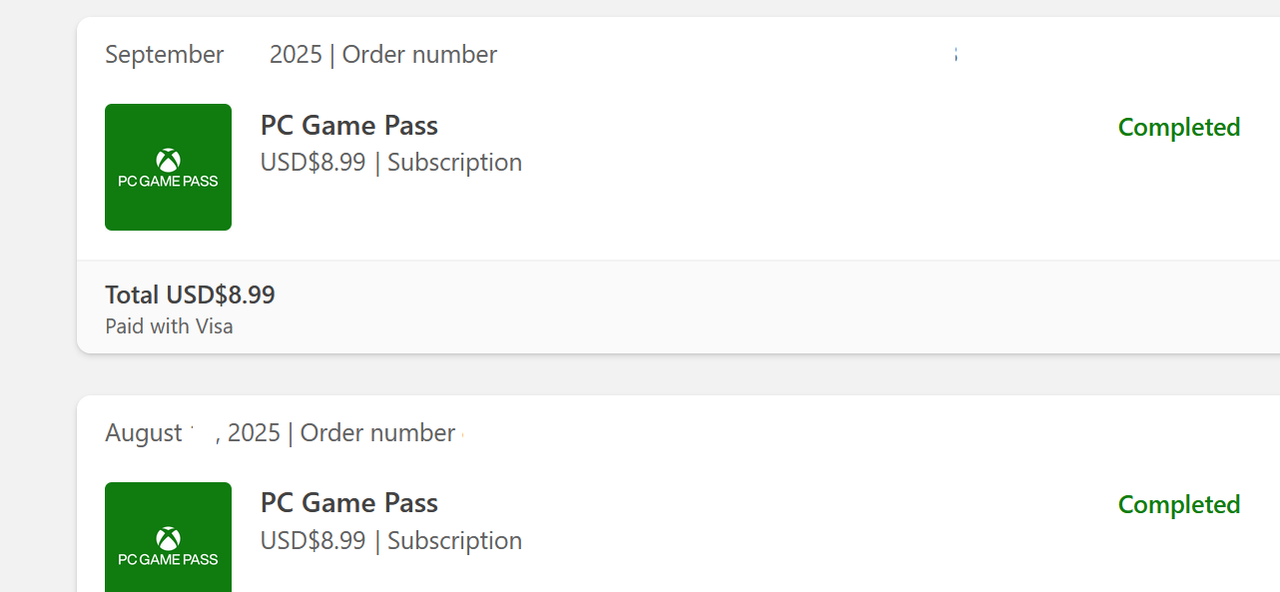This screenshot has height=592, width=1280.
Task: Click Order number label in September order
Action: pyautogui.click(x=420, y=55)
